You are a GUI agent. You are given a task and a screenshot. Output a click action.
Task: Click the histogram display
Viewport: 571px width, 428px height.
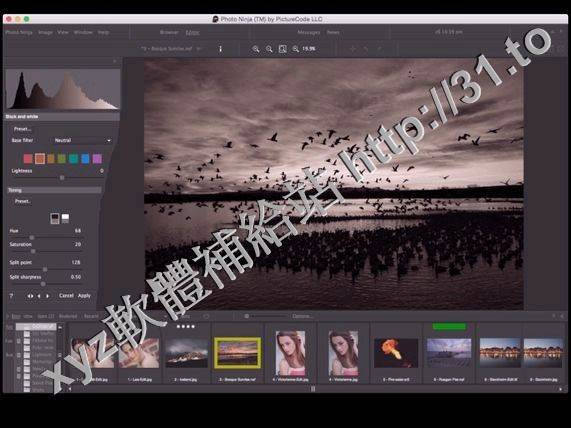(63, 89)
